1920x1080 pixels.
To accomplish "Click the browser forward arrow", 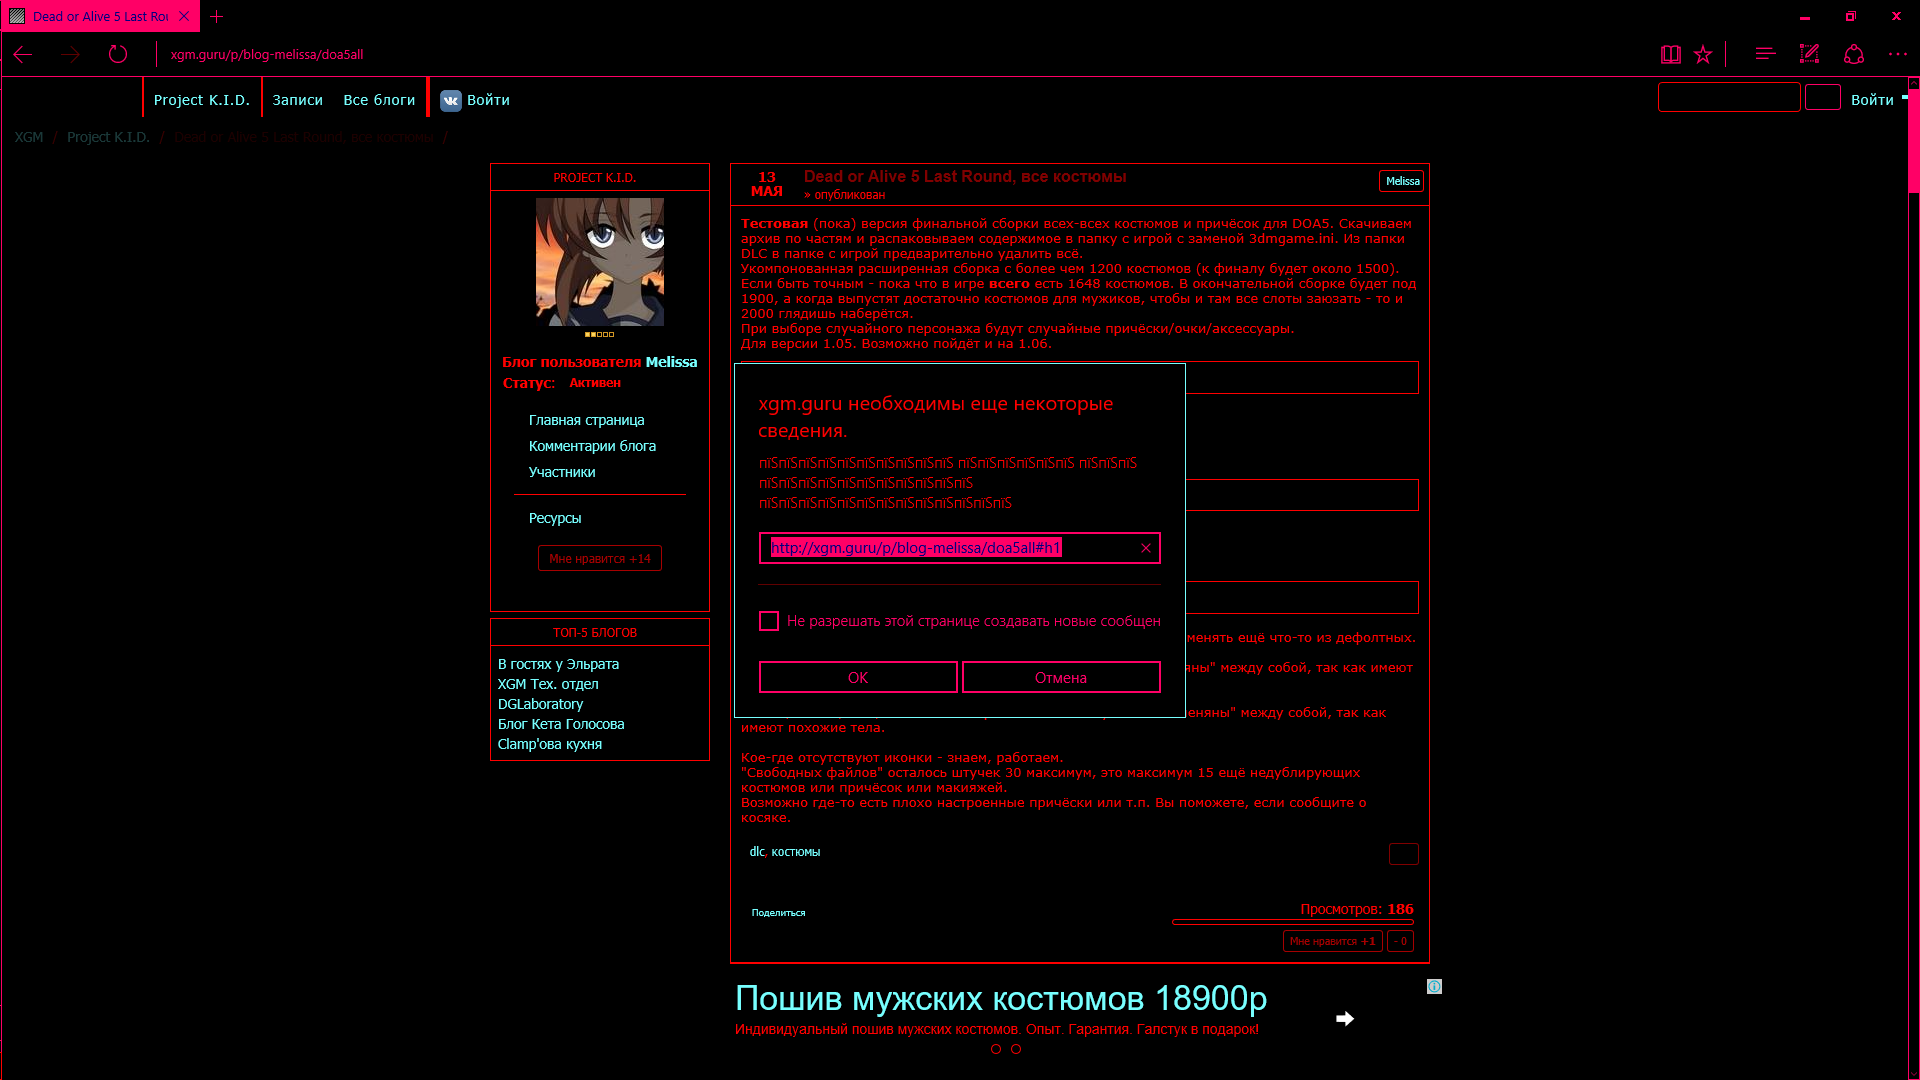I will [70, 55].
